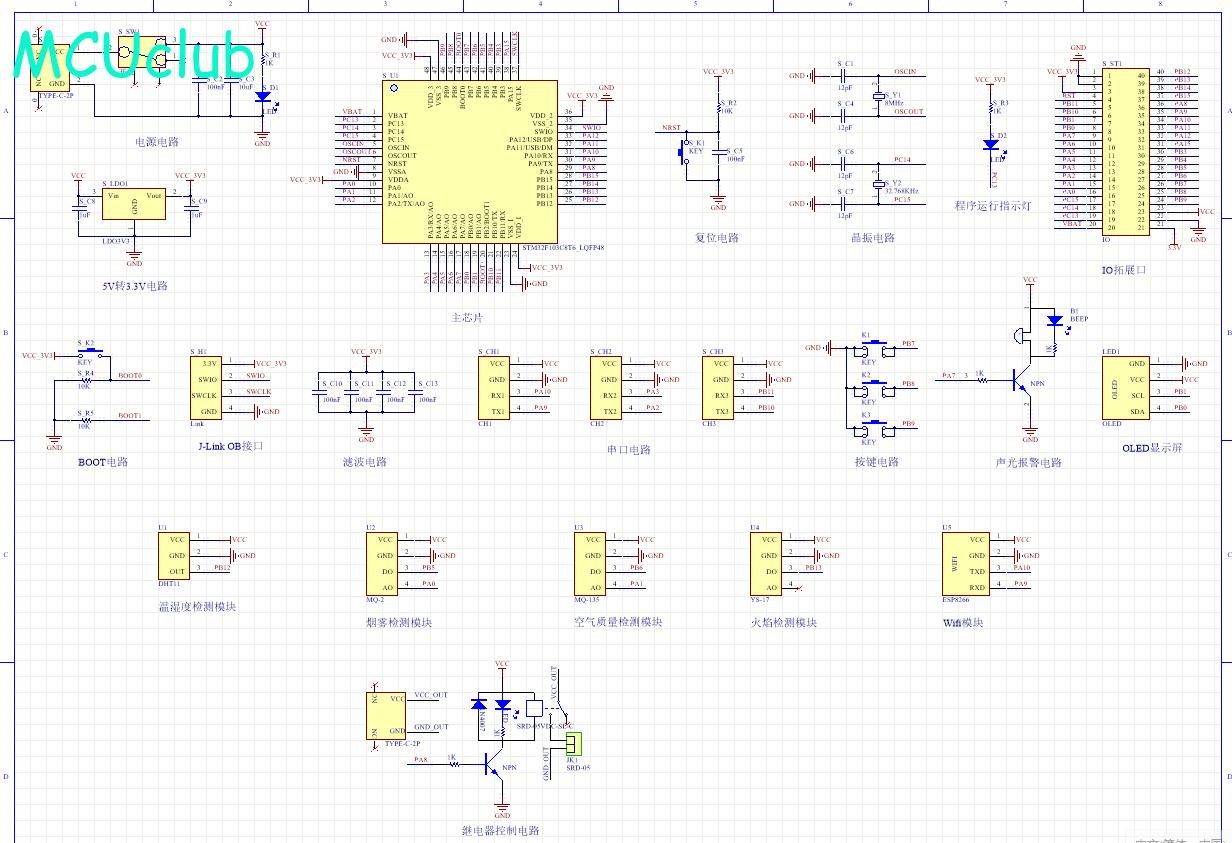Select the S_R4 10K BOOT0 resistor
1232x843 pixels.
coord(88,379)
